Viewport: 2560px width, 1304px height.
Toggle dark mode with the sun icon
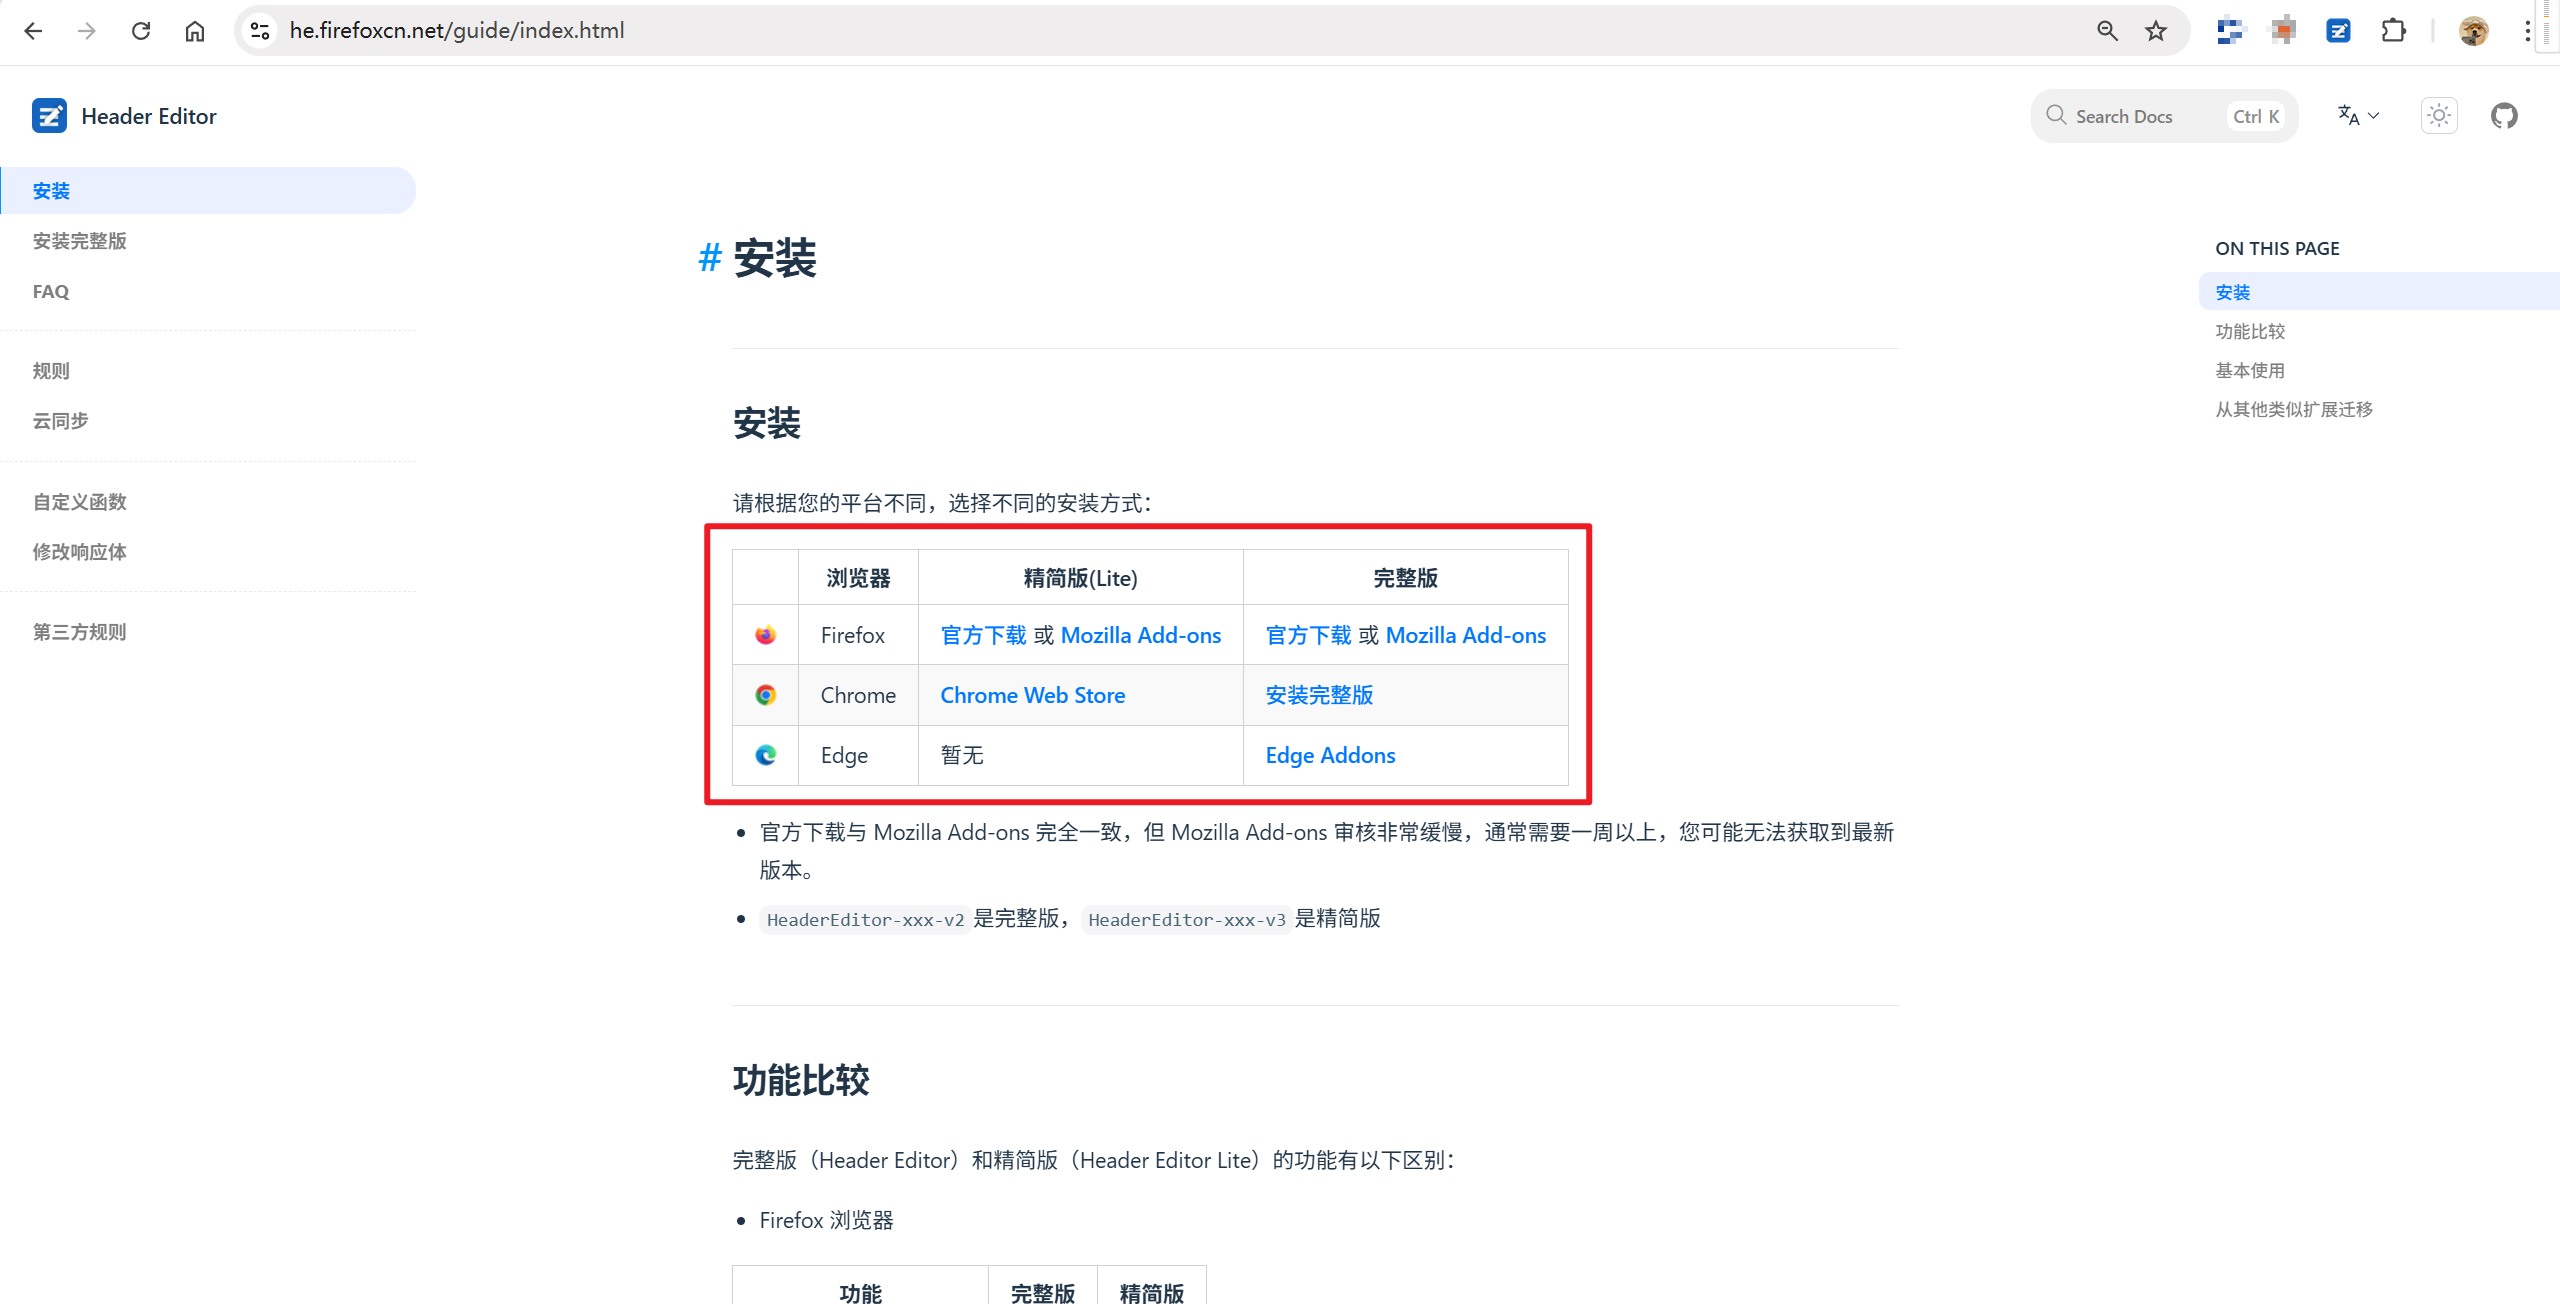[2439, 115]
